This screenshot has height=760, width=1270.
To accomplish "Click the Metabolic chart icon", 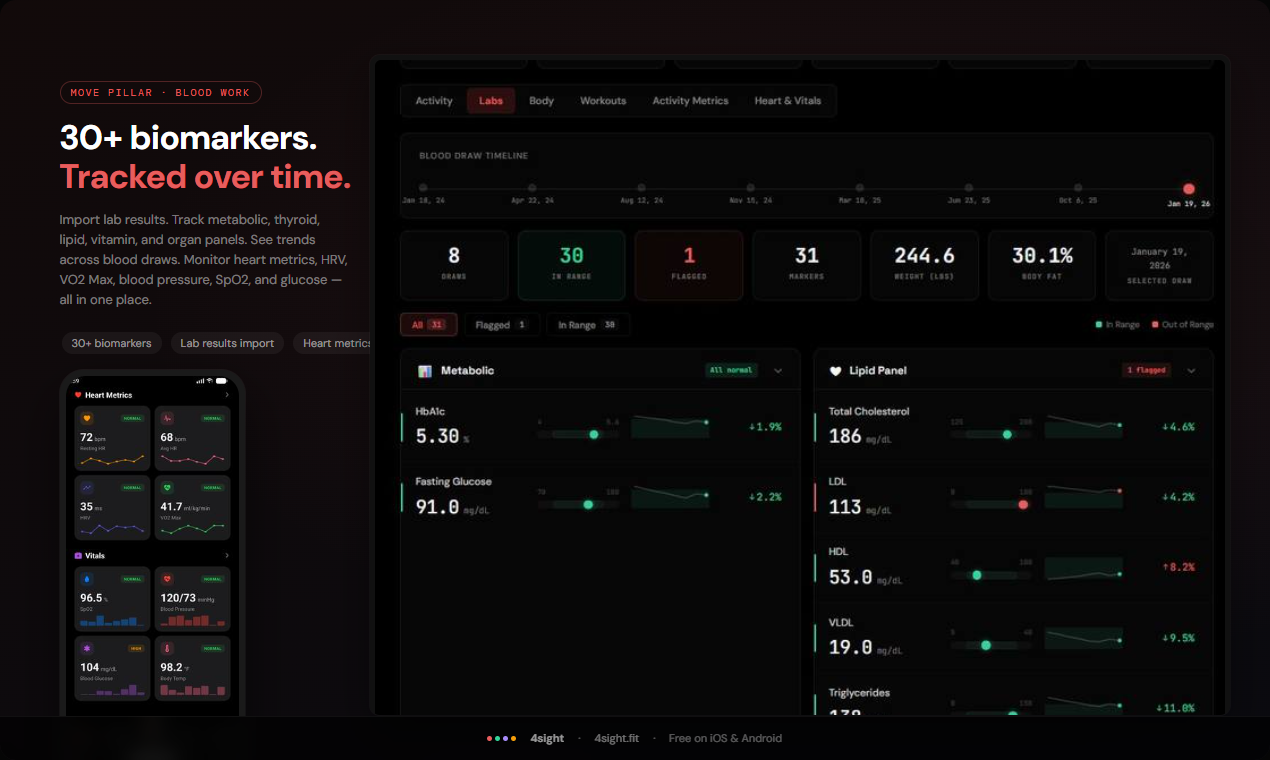I will (x=425, y=371).
